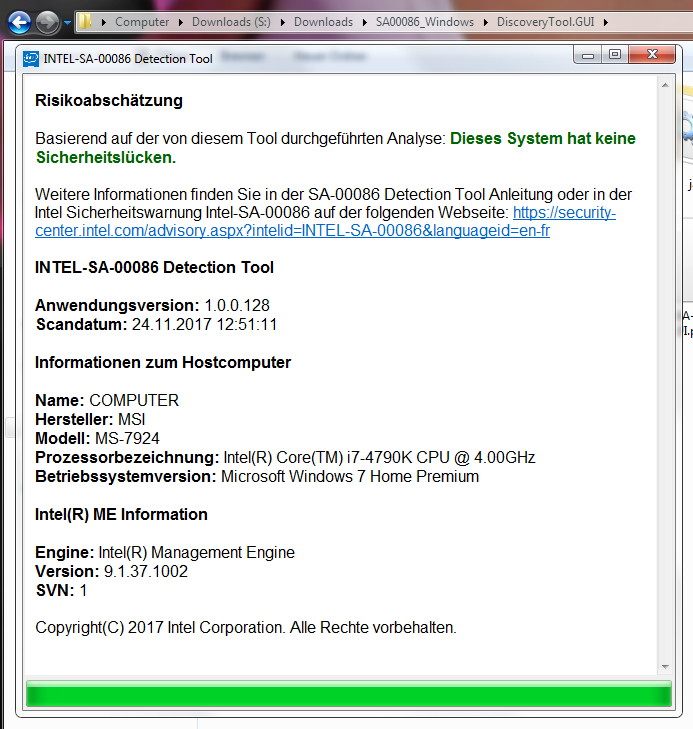Click the Explorer back navigation arrow
Viewport: 693px width, 729px height.
pyautogui.click(x=19, y=22)
